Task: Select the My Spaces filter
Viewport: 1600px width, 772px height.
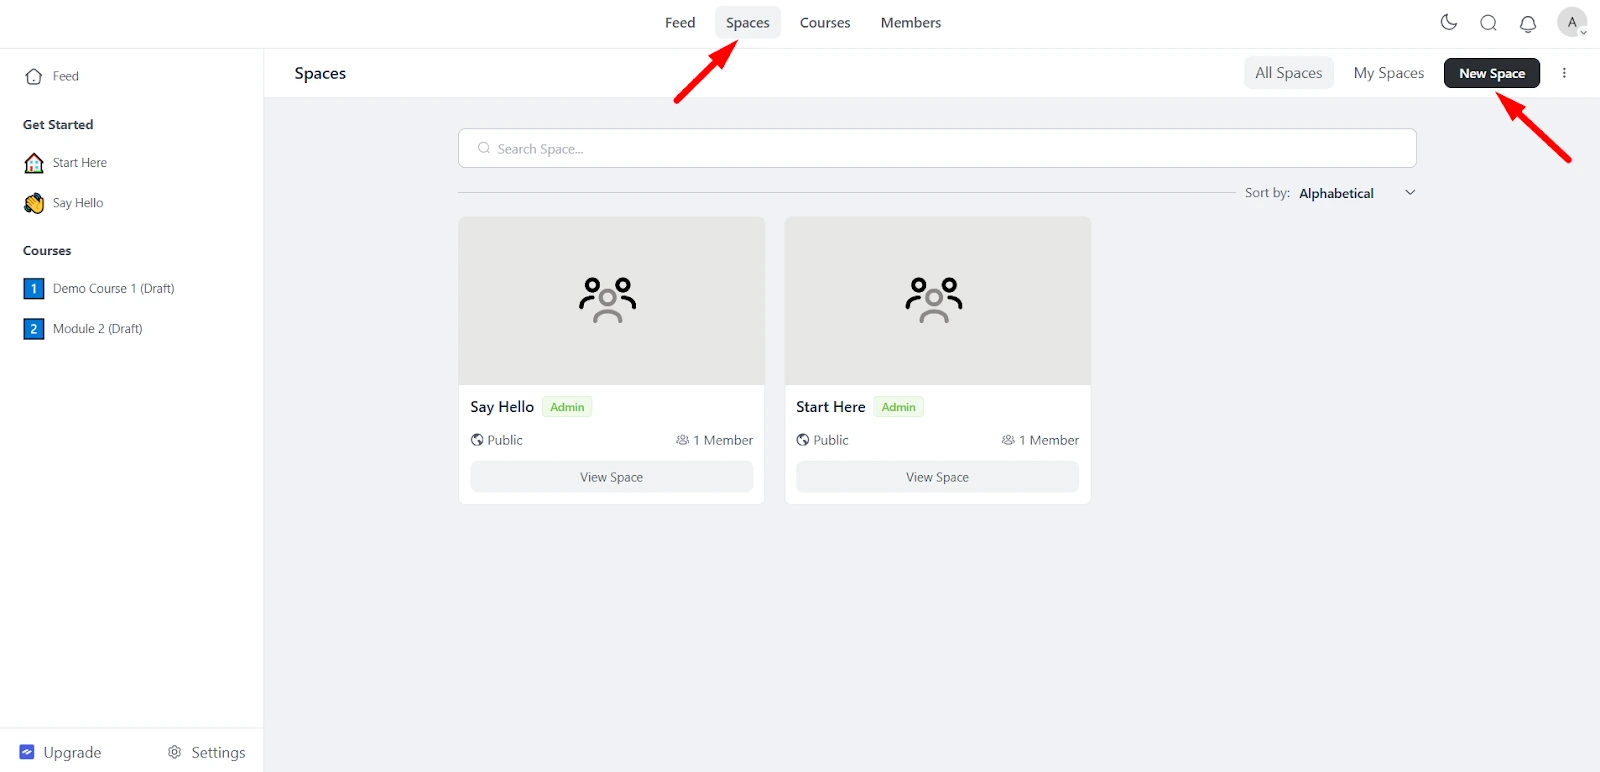Action: (1389, 73)
